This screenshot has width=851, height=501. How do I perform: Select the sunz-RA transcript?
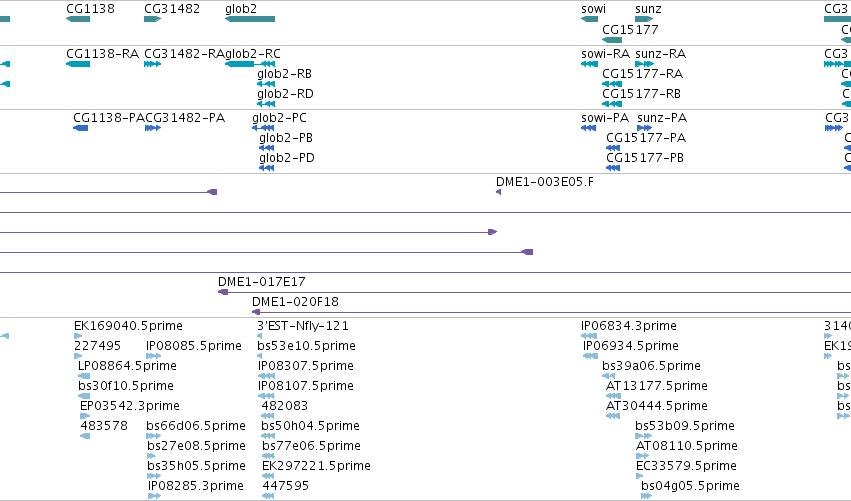click(644, 64)
